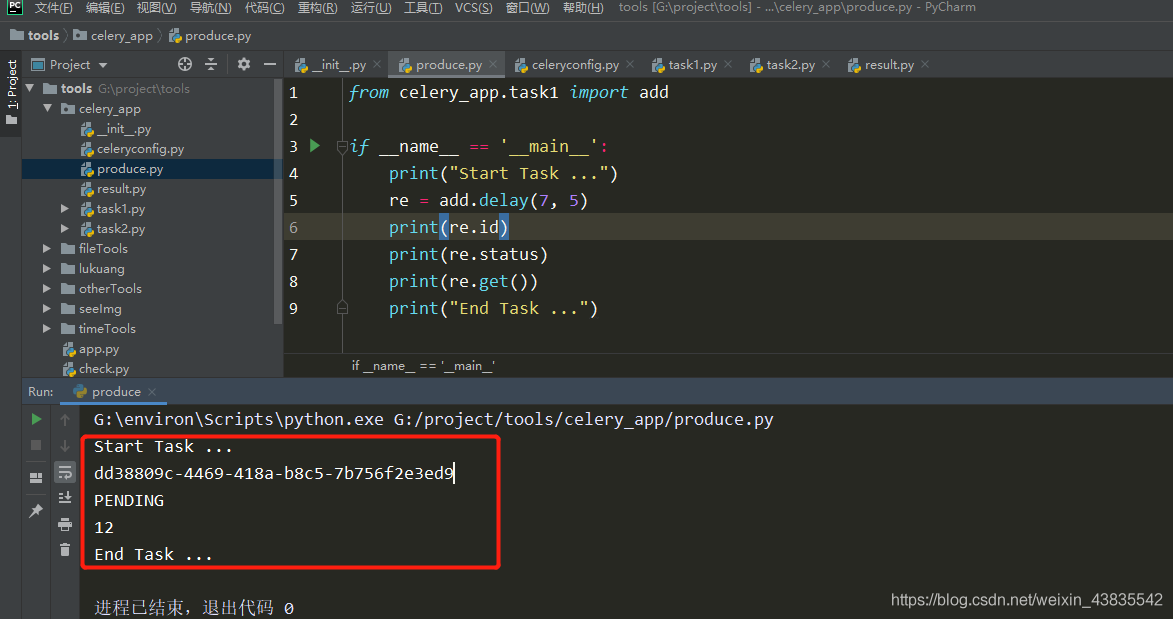Screen dimensions: 1173x619
Task: Click the editor breadcrumb if __name__ == '__main__'
Action: (423, 365)
